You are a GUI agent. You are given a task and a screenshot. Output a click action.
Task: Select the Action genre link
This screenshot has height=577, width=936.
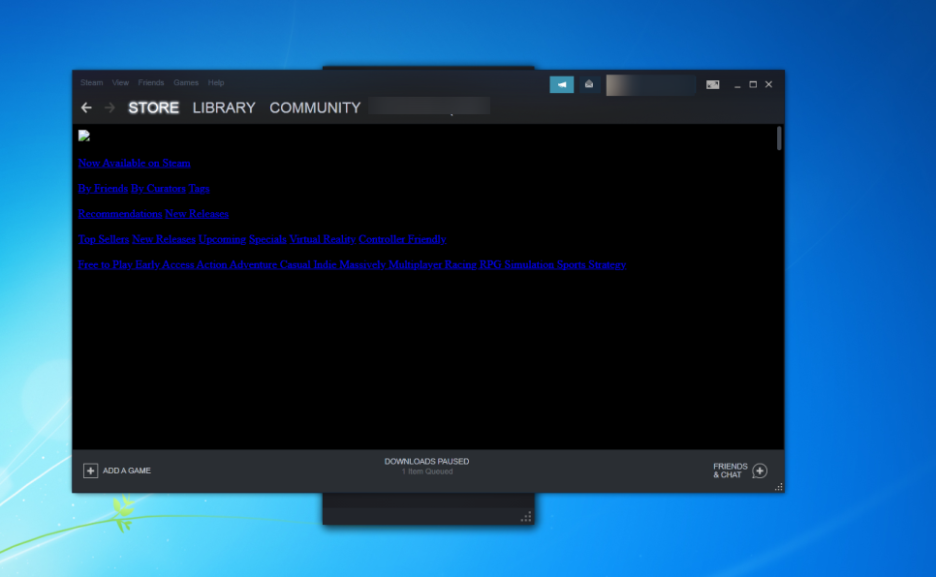(x=212, y=264)
